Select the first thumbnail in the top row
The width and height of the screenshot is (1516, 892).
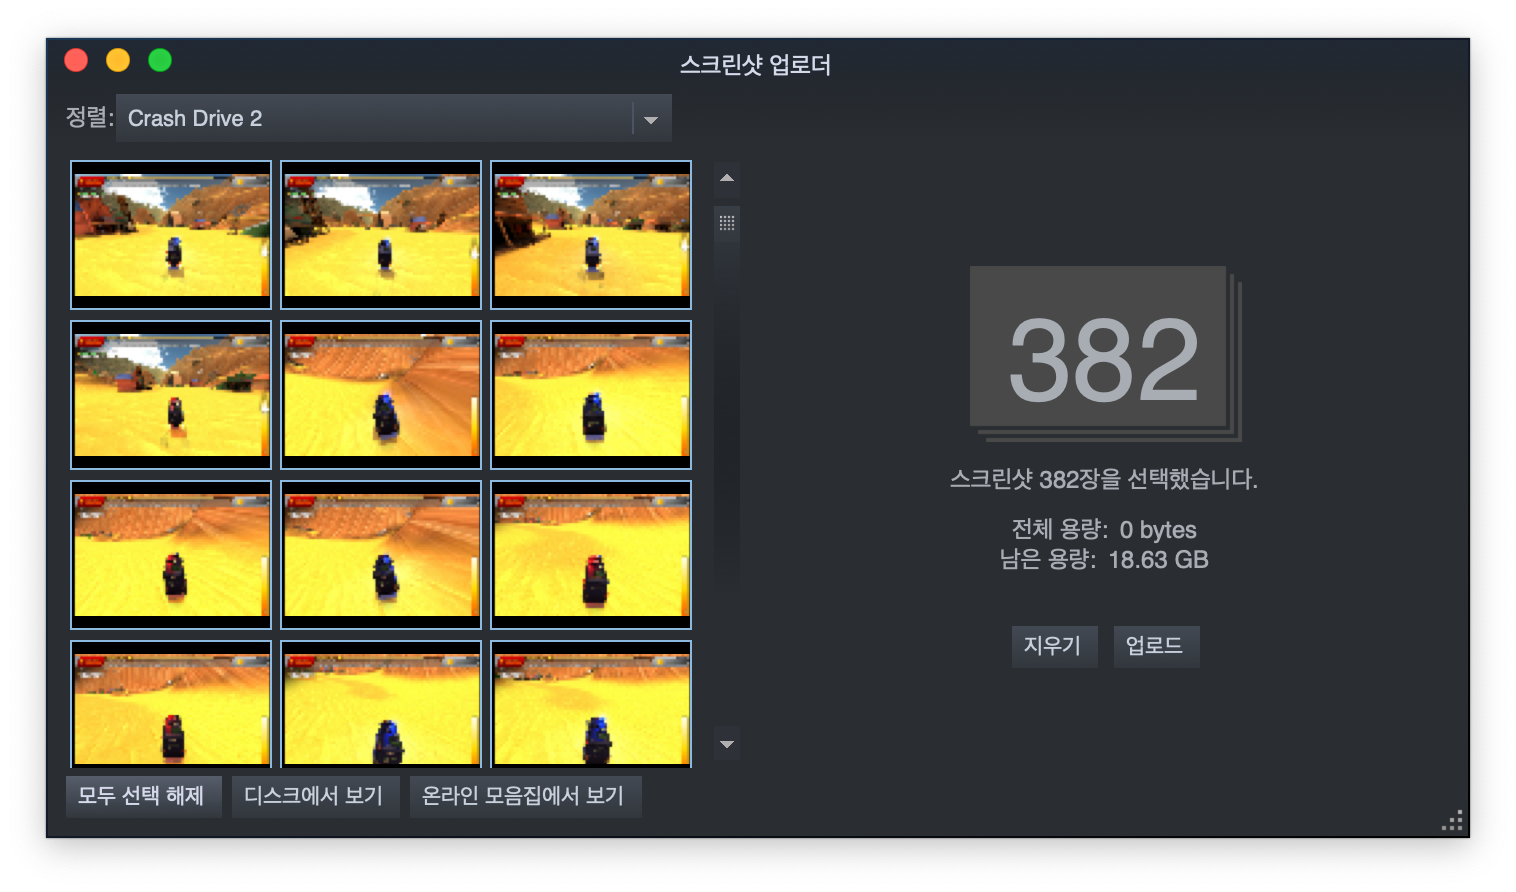[x=171, y=235]
